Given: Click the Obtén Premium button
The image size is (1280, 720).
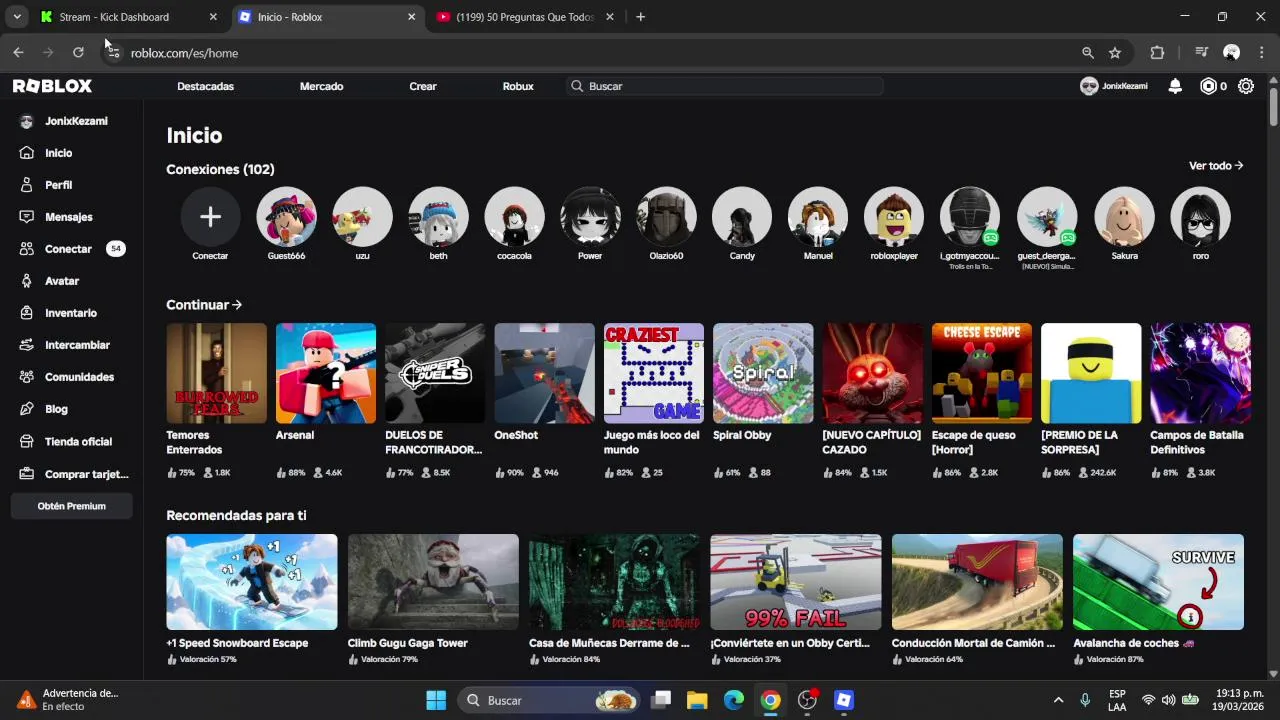Looking at the screenshot, I should (72, 506).
